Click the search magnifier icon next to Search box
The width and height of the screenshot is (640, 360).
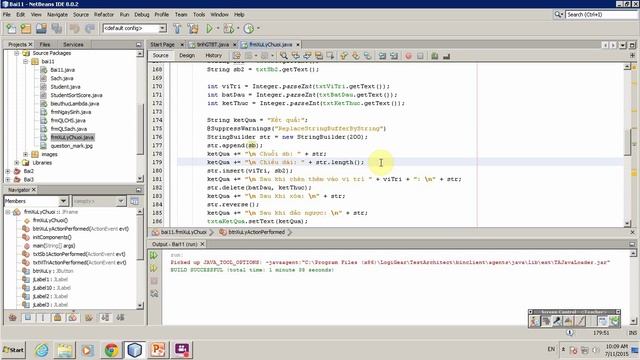(x=558, y=15)
